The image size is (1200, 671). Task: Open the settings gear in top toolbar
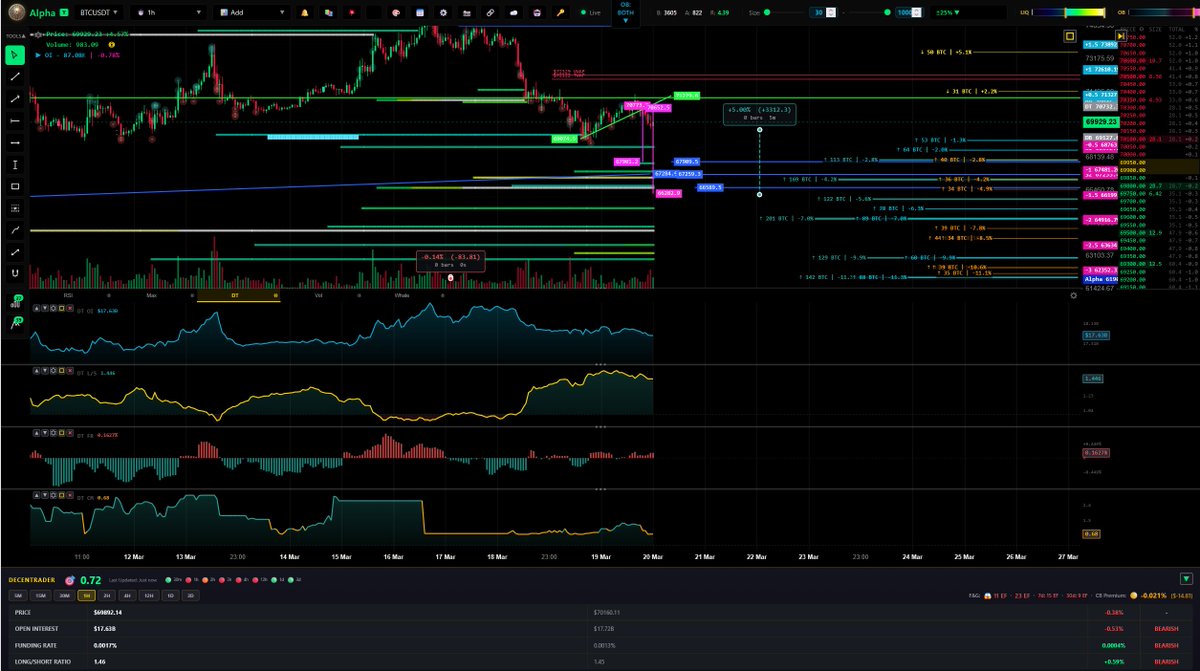click(x=443, y=13)
